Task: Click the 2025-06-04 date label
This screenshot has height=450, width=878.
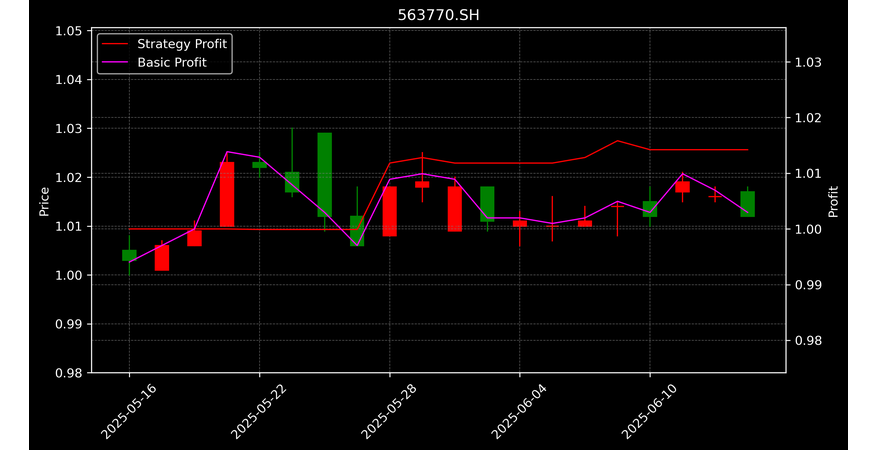Action: point(519,411)
